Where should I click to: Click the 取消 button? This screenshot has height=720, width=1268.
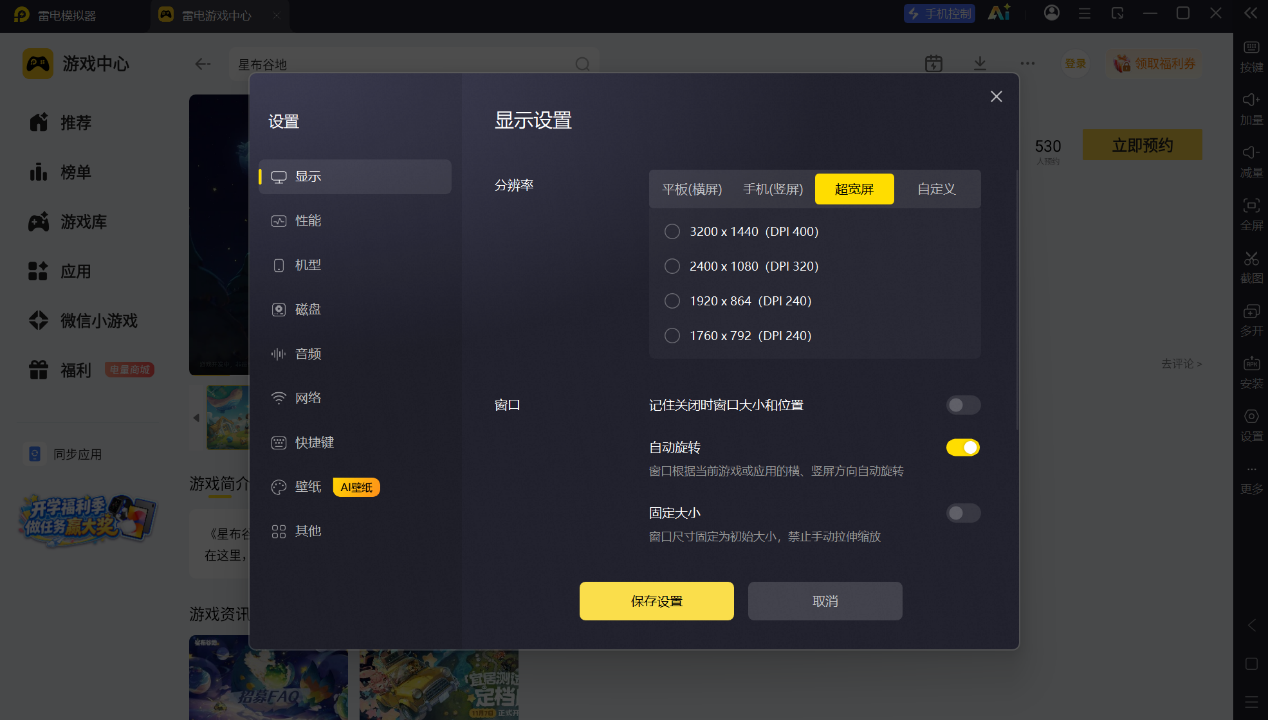coord(825,601)
